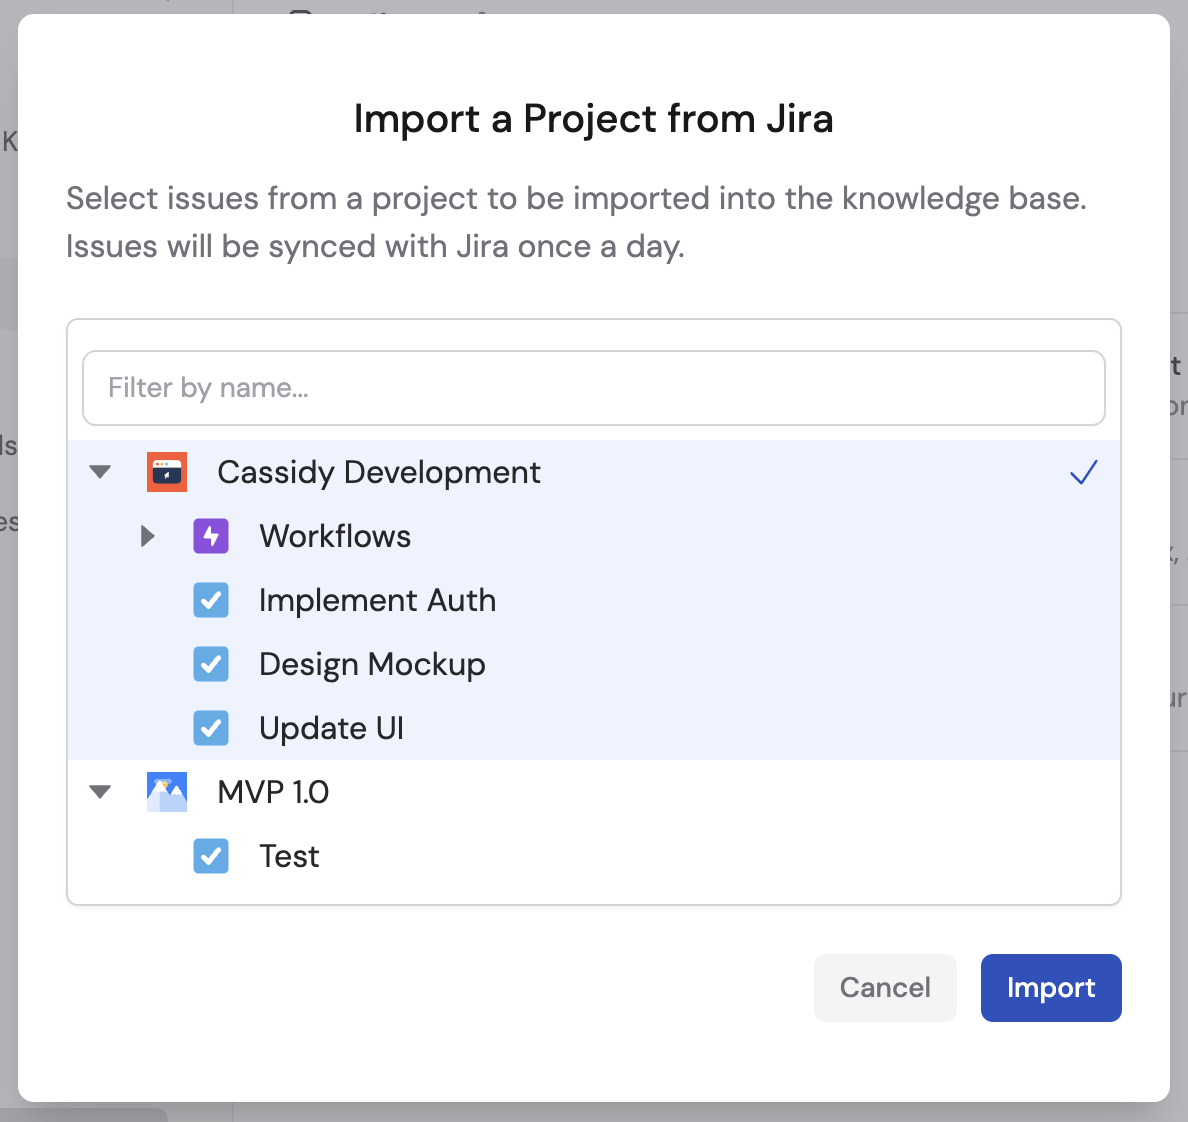Expand the Workflows item

147,536
